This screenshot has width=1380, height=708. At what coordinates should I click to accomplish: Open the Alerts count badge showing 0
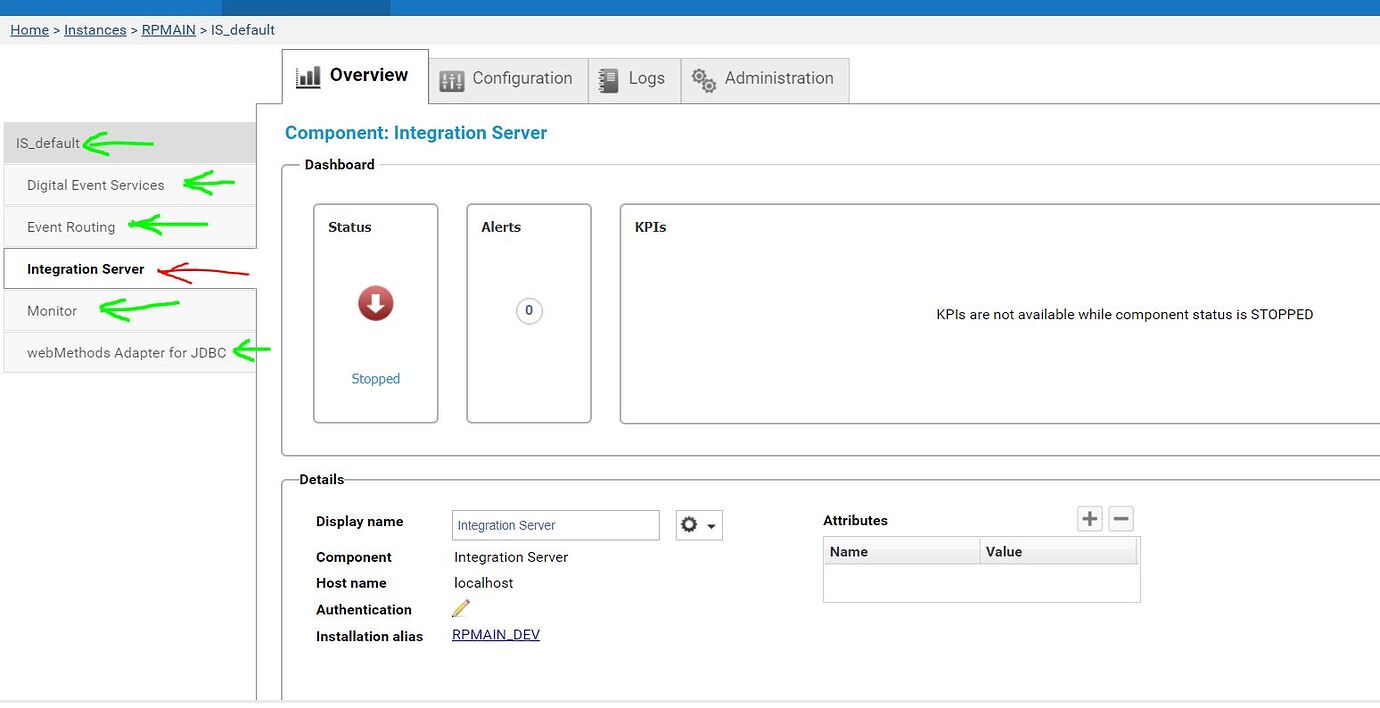click(529, 311)
